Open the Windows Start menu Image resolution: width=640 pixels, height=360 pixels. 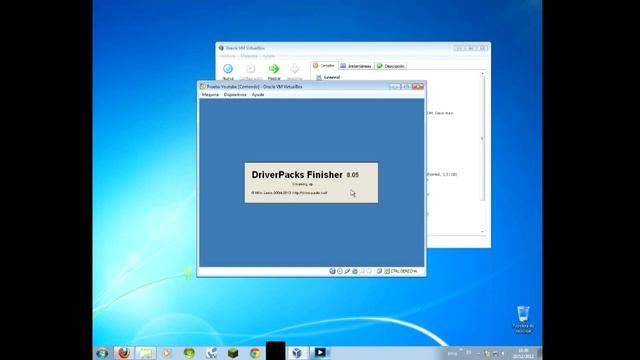point(102,353)
